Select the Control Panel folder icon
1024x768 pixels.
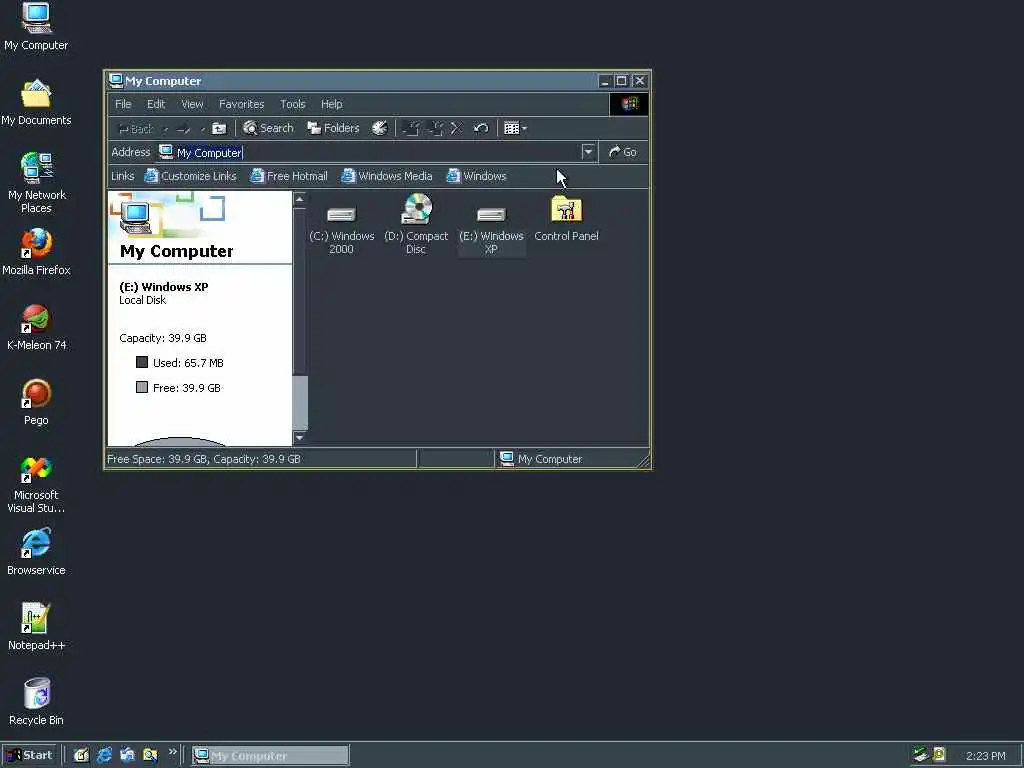tap(566, 219)
